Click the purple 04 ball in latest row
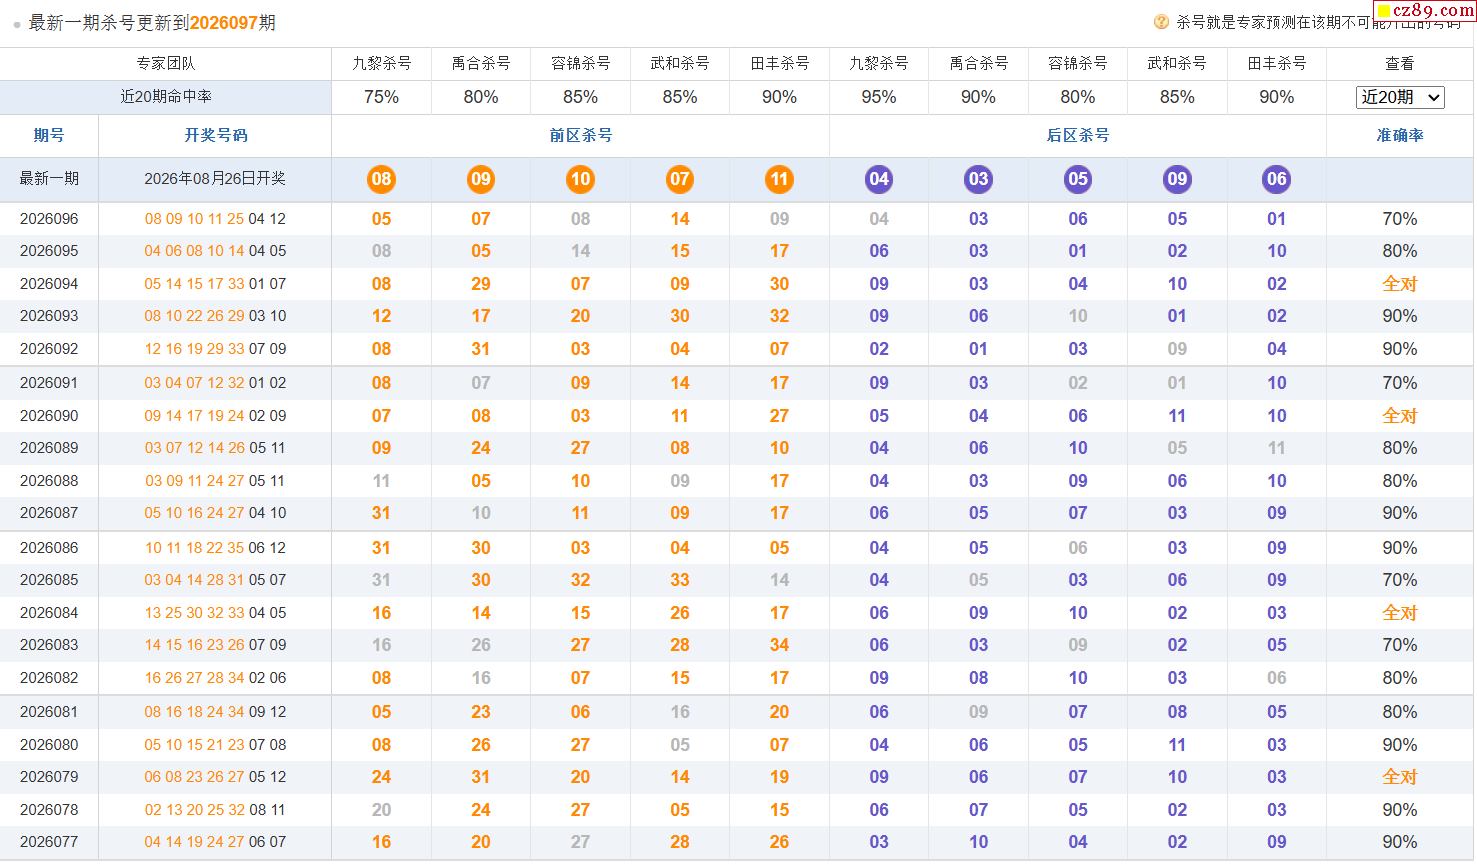This screenshot has height=865, width=1477. pos(879,179)
